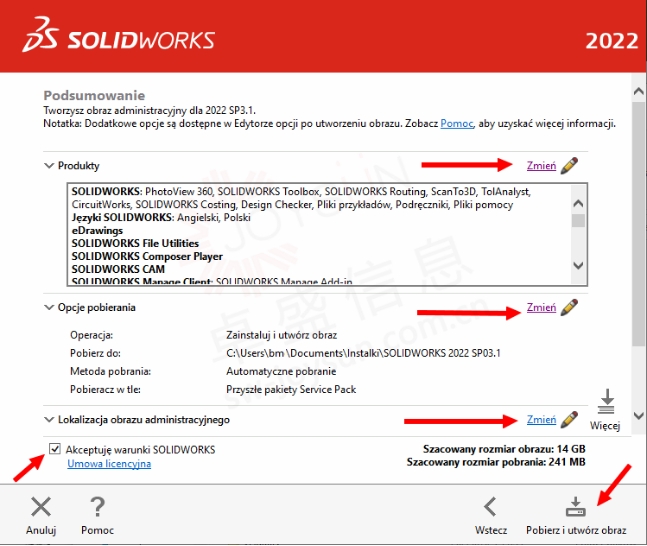The height and width of the screenshot is (546, 647).
Task: Open Zmień link for Produkty
Action: pyautogui.click(x=541, y=166)
